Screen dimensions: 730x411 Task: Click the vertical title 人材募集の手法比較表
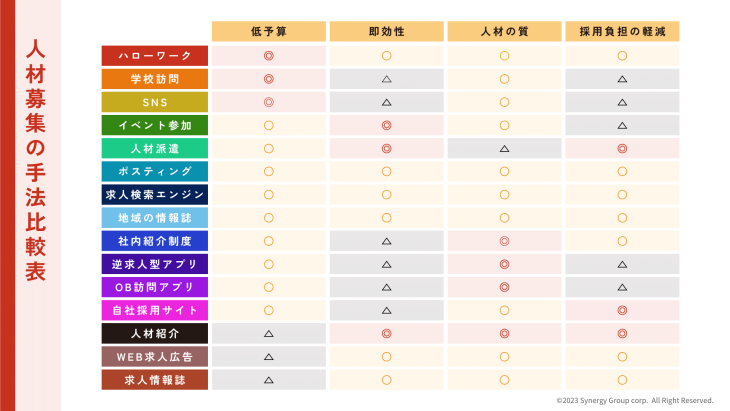(35, 160)
